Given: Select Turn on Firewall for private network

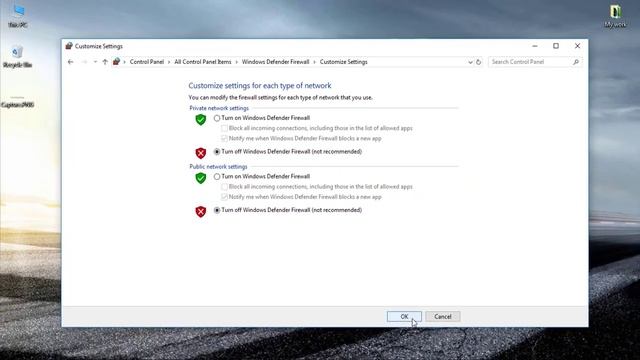Looking at the screenshot, I should [217, 118].
